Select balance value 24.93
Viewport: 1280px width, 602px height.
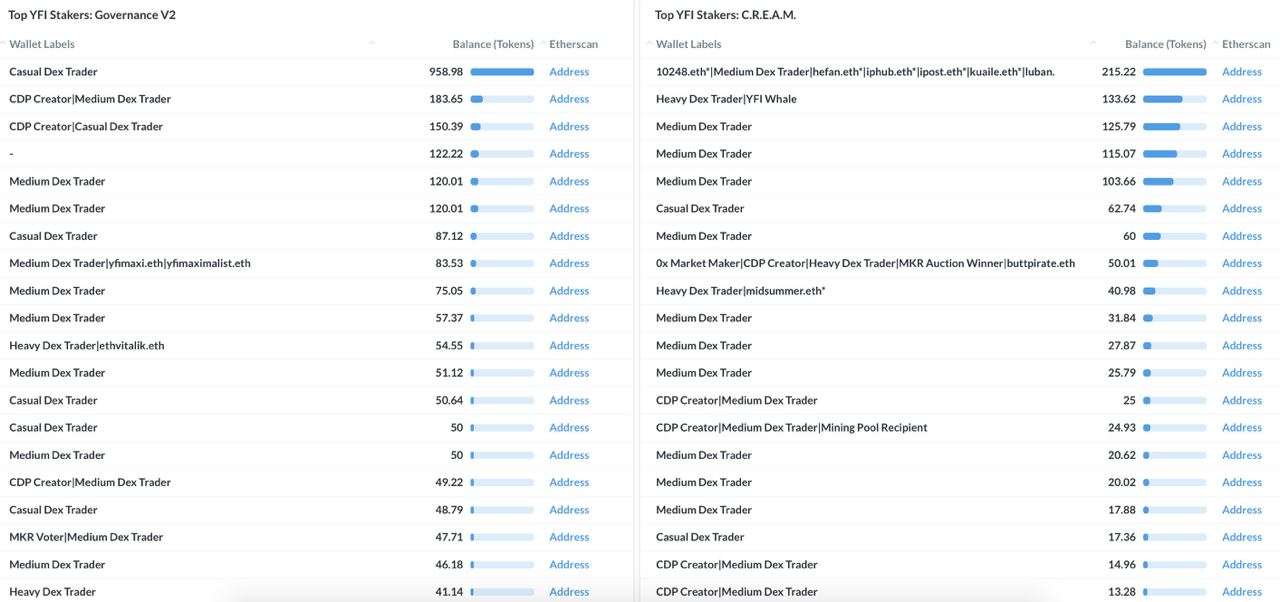tap(1122, 427)
